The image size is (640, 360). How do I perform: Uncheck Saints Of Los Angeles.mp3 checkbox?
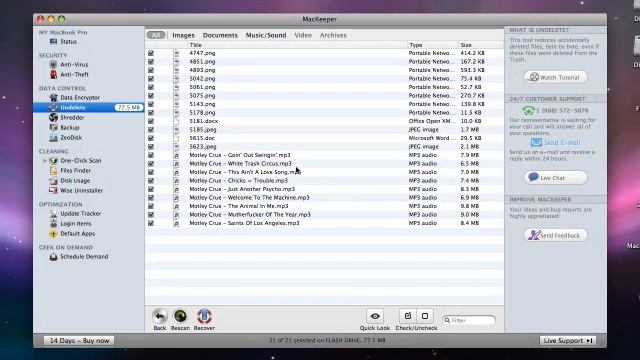(x=151, y=223)
